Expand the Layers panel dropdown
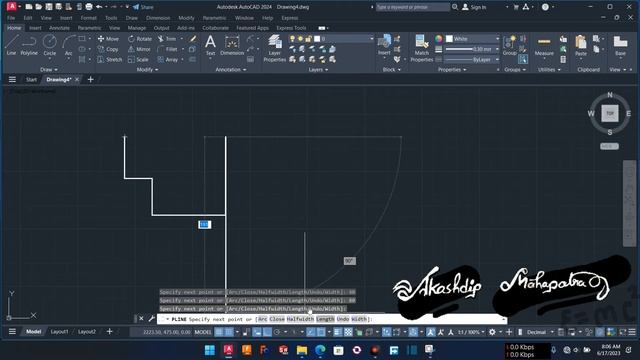 point(318,69)
